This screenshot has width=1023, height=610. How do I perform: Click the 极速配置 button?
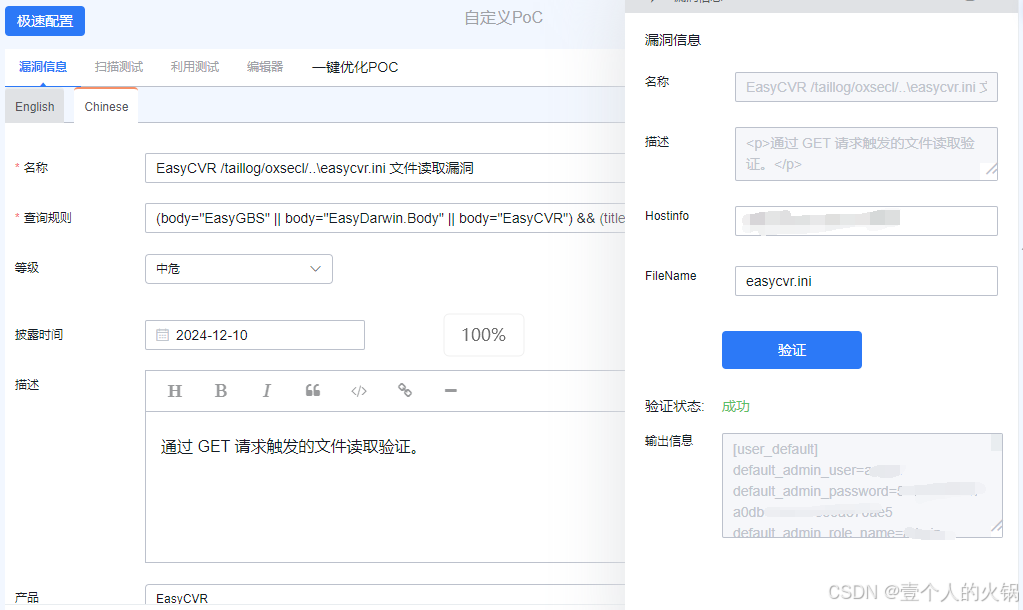click(45, 21)
